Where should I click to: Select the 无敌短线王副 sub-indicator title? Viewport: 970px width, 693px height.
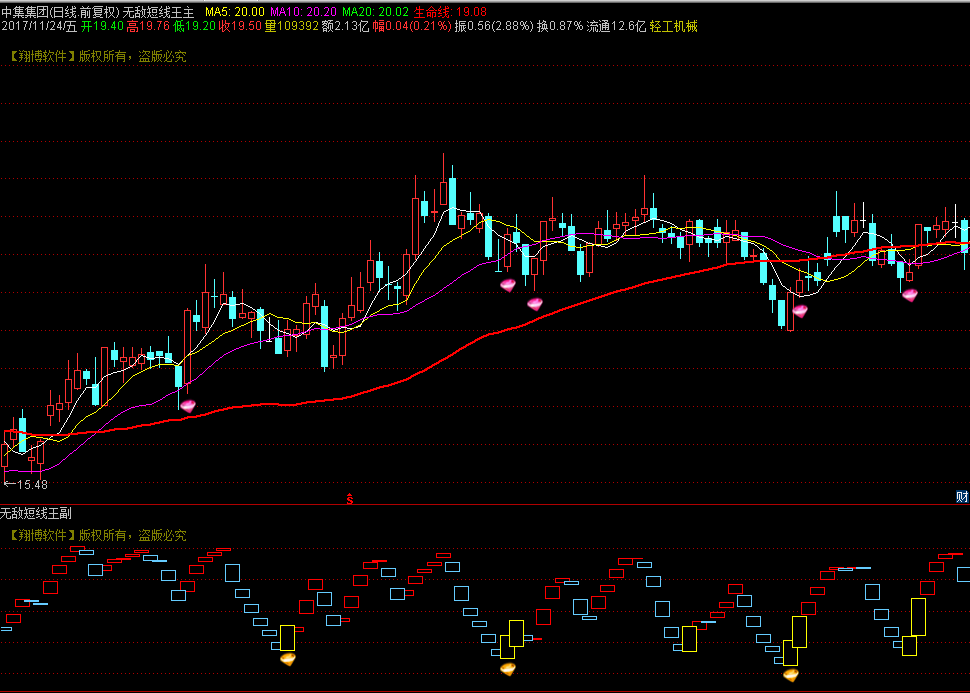click(x=36, y=513)
